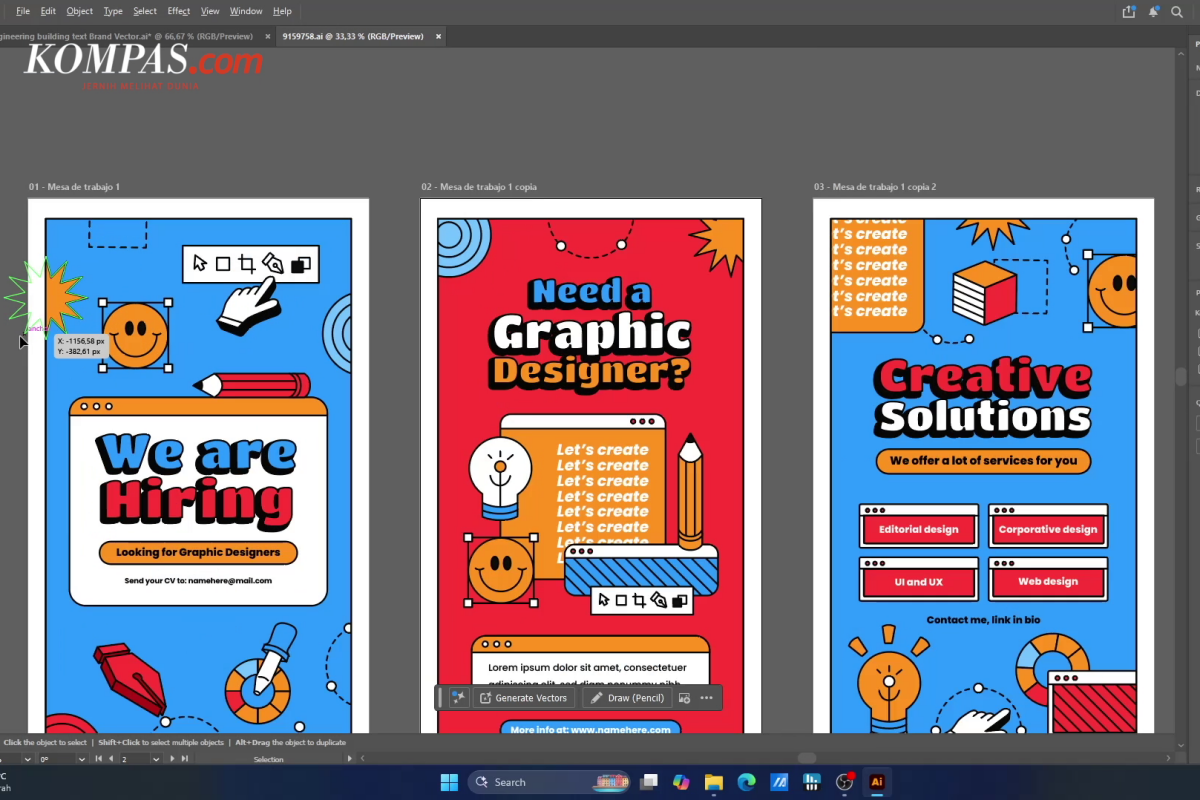1200x800 pixels.
Task: Open the Share document icon
Action: coord(1129,11)
